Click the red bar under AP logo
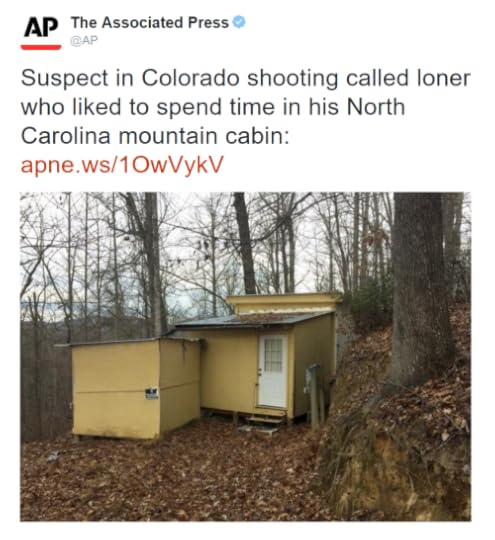The image size is (495, 540). pyautogui.click(x=41, y=48)
